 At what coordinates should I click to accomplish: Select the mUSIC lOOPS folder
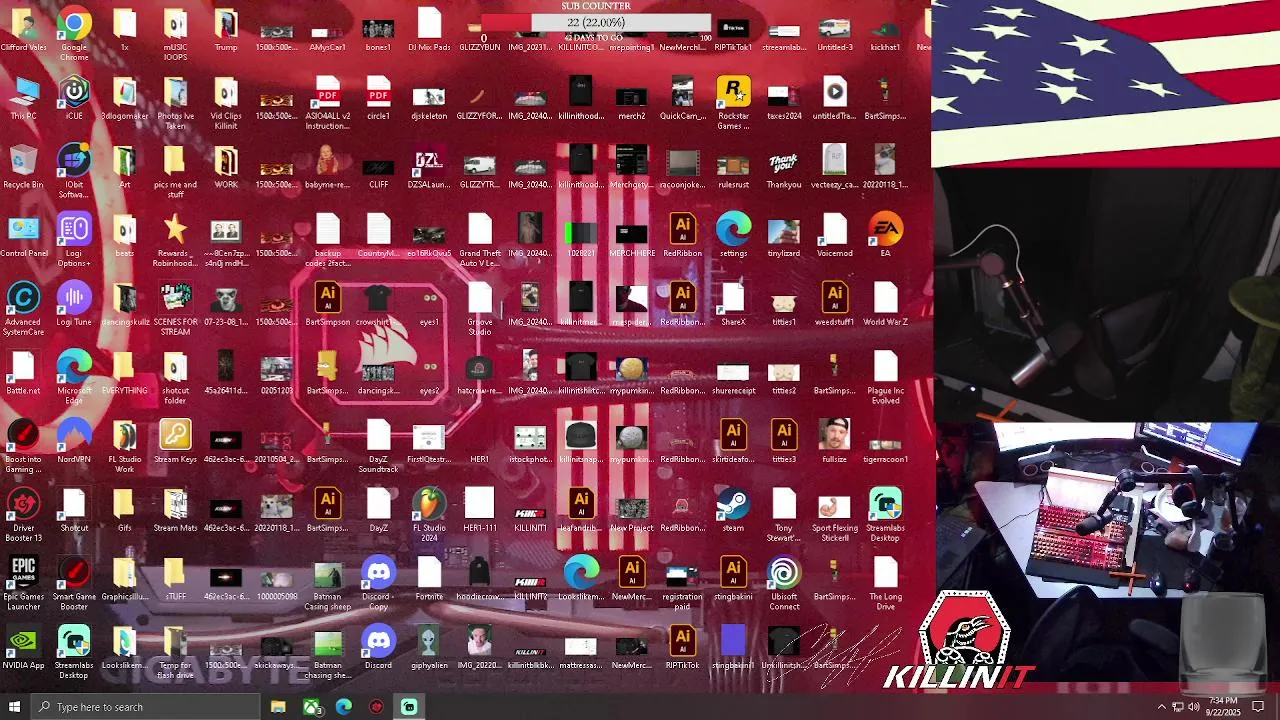tap(175, 33)
